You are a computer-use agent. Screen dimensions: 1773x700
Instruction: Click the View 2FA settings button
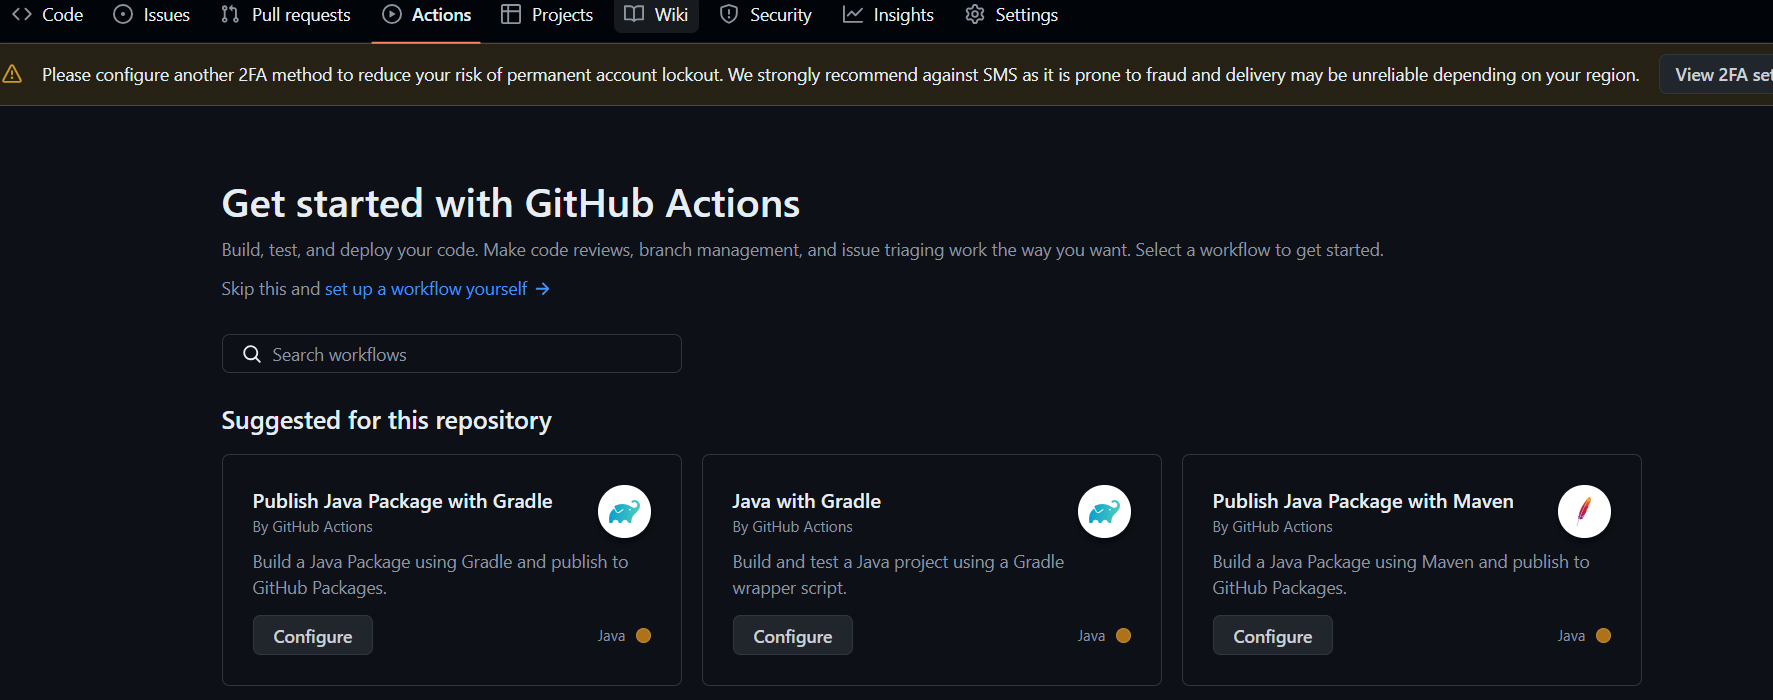(1717, 75)
